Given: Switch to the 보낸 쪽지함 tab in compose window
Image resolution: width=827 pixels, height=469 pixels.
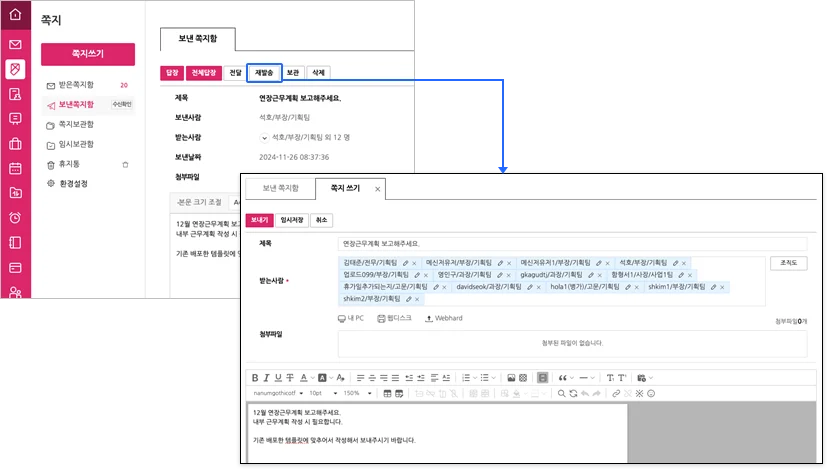Looking at the screenshot, I should (280, 188).
